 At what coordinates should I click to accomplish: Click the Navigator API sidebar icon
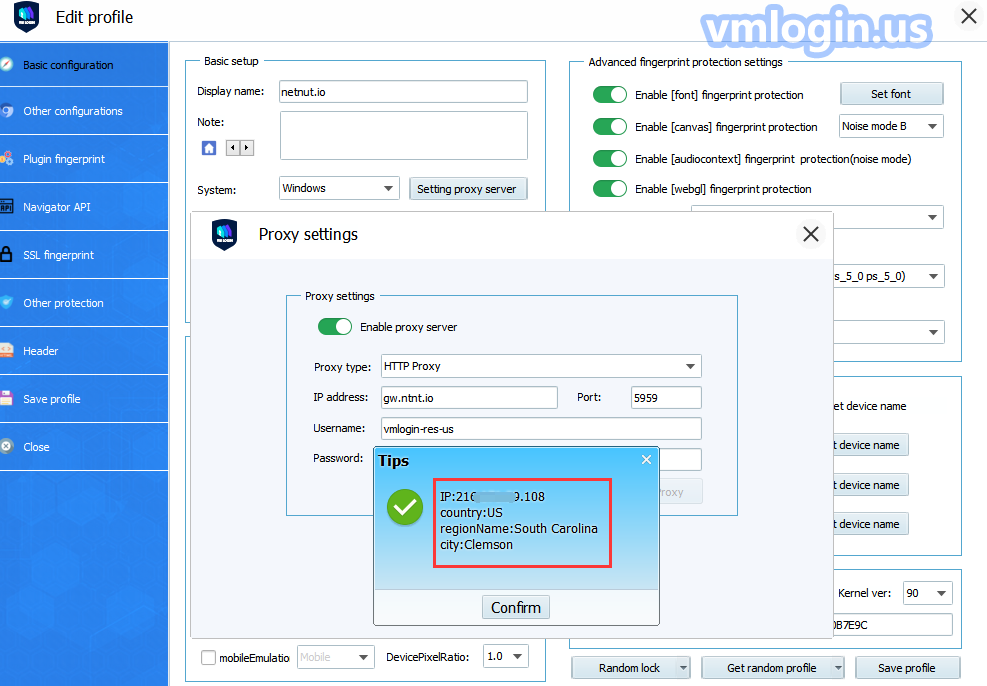coord(7,207)
